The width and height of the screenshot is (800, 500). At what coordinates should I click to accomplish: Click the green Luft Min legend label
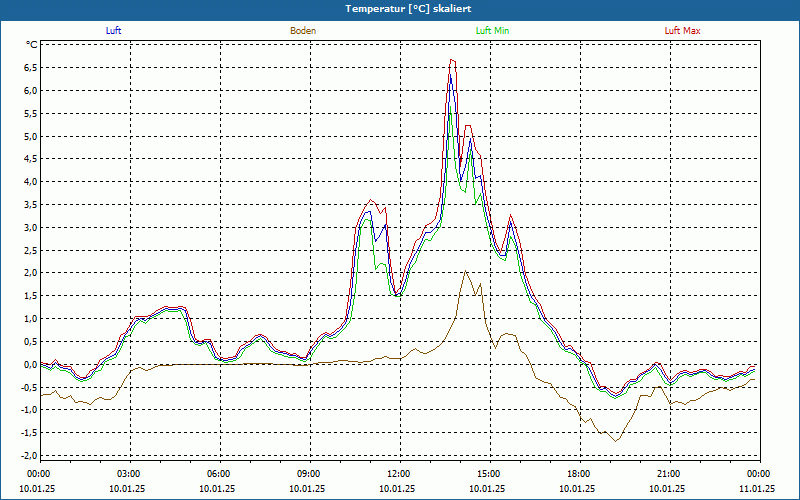(x=492, y=31)
